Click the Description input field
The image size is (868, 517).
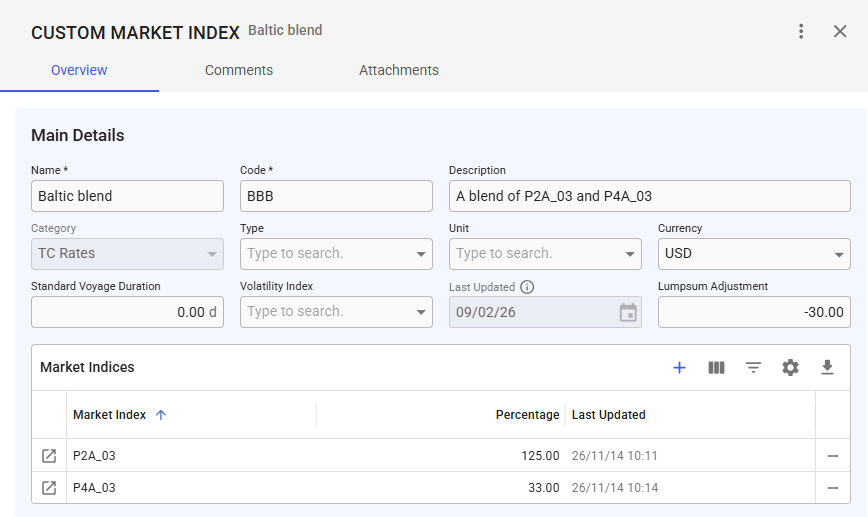[x=649, y=196]
